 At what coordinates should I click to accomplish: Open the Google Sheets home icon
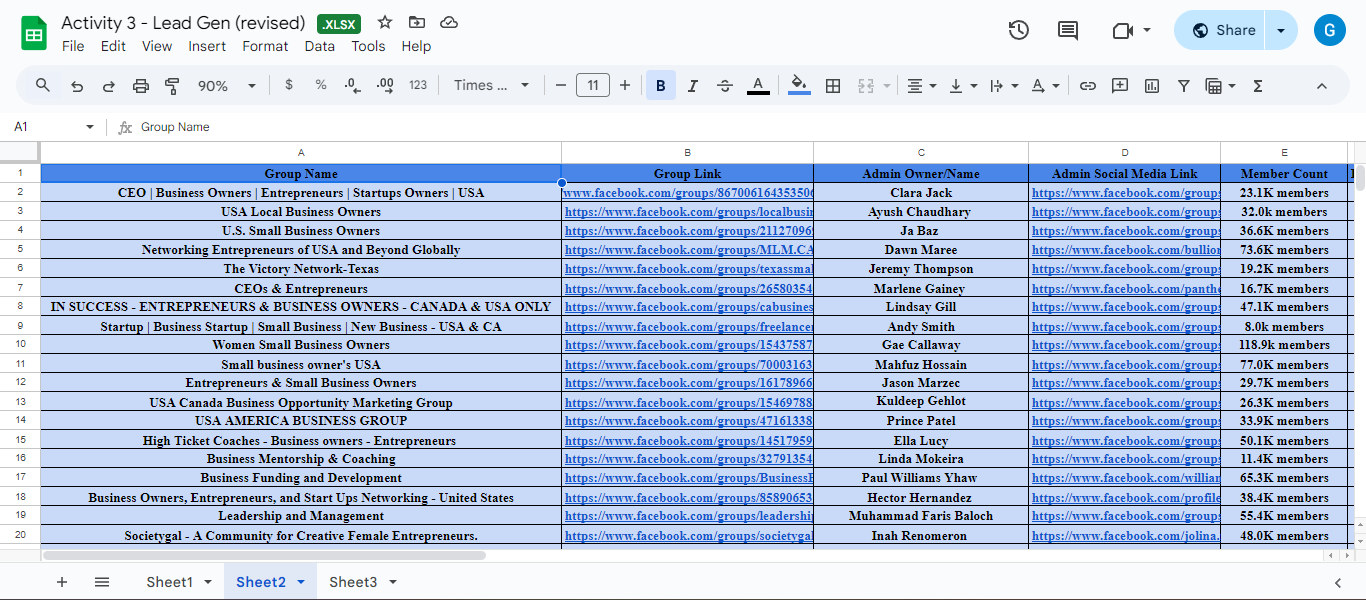[35, 33]
